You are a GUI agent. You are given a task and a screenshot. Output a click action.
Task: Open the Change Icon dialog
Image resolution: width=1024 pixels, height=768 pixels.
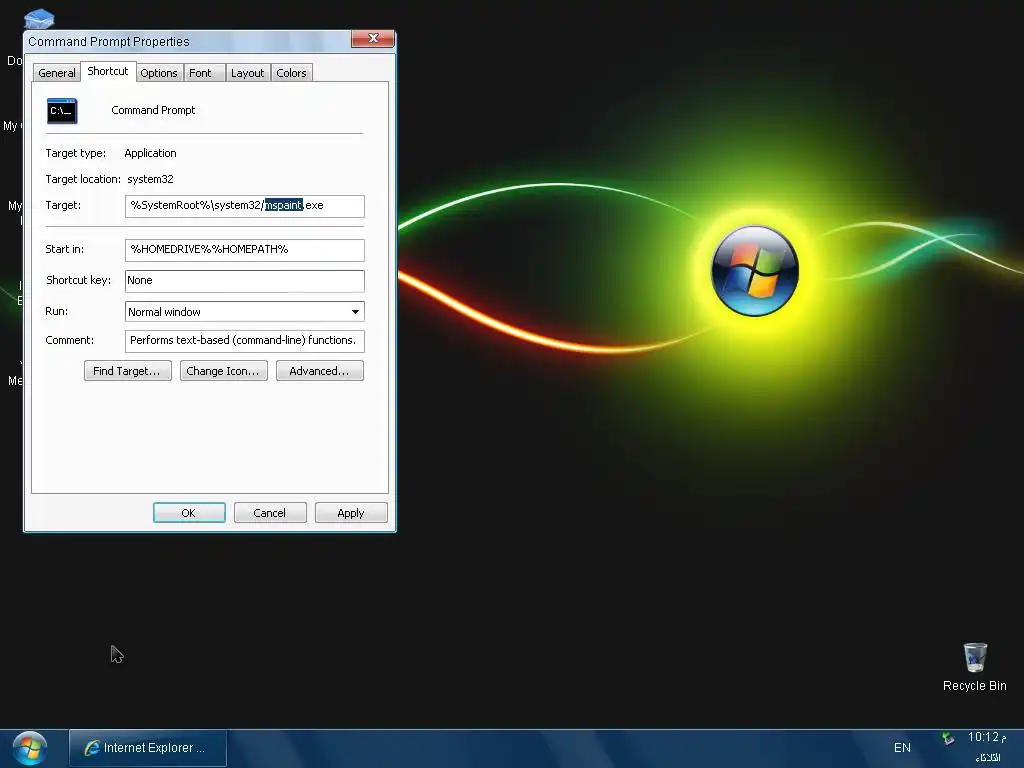click(x=223, y=371)
